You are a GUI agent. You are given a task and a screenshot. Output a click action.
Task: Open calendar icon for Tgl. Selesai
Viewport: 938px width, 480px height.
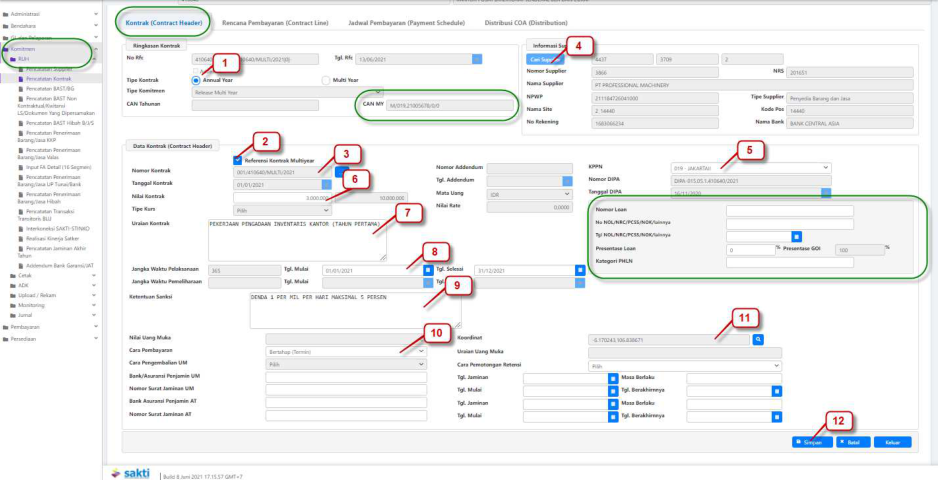click(x=580, y=270)
